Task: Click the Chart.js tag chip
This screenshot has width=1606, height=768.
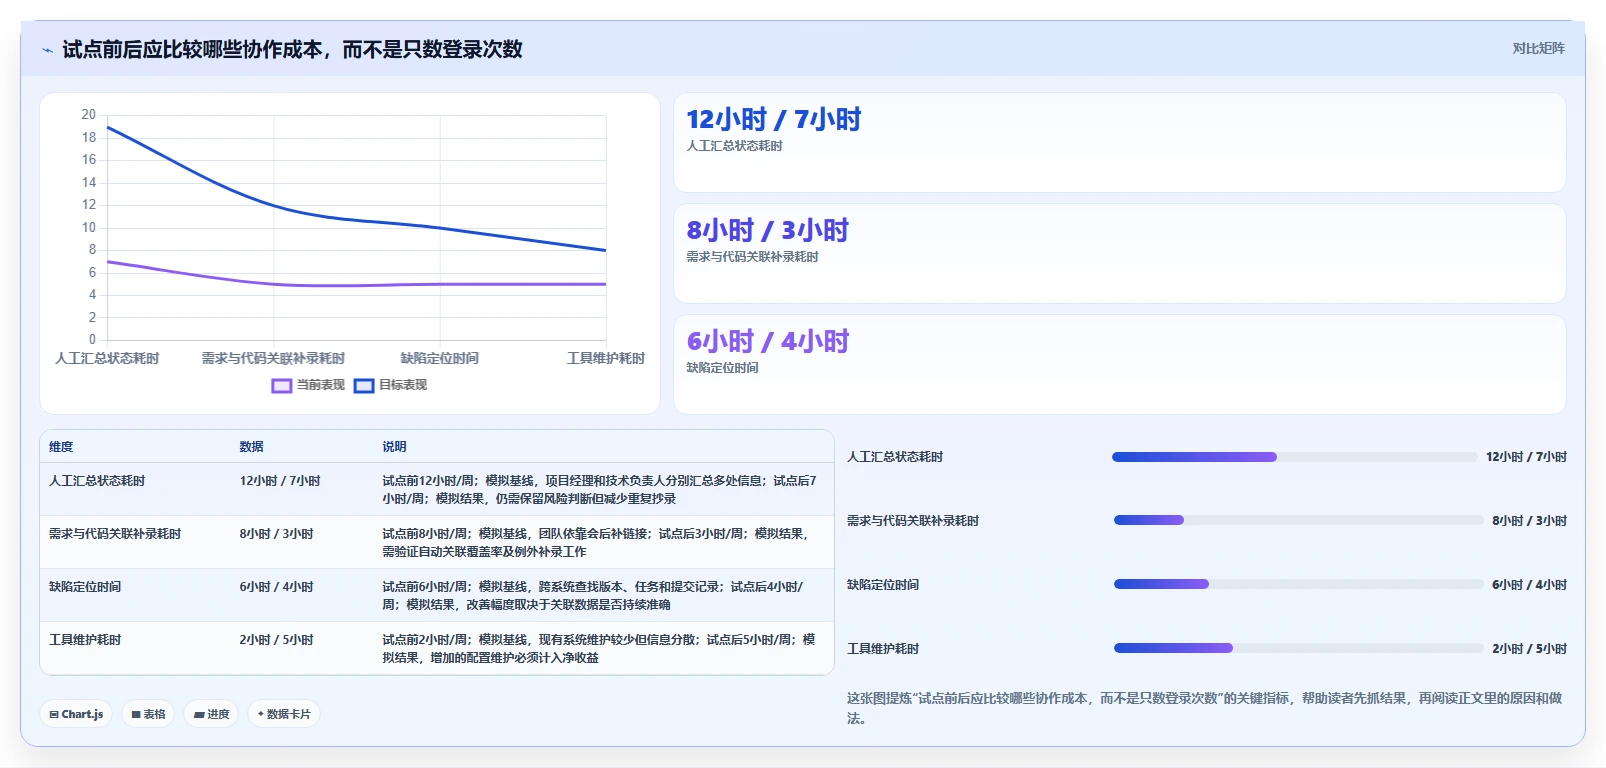Action: click(x=76, y=714)
